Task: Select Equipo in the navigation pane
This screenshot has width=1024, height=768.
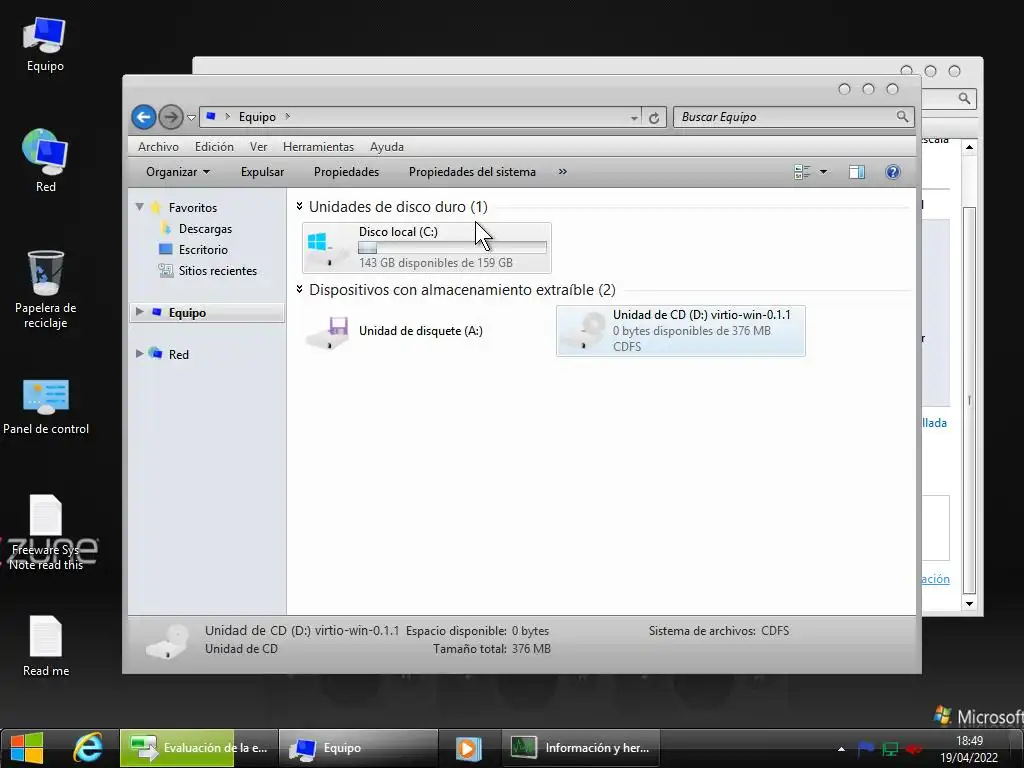Action: (x=187, y=313)
